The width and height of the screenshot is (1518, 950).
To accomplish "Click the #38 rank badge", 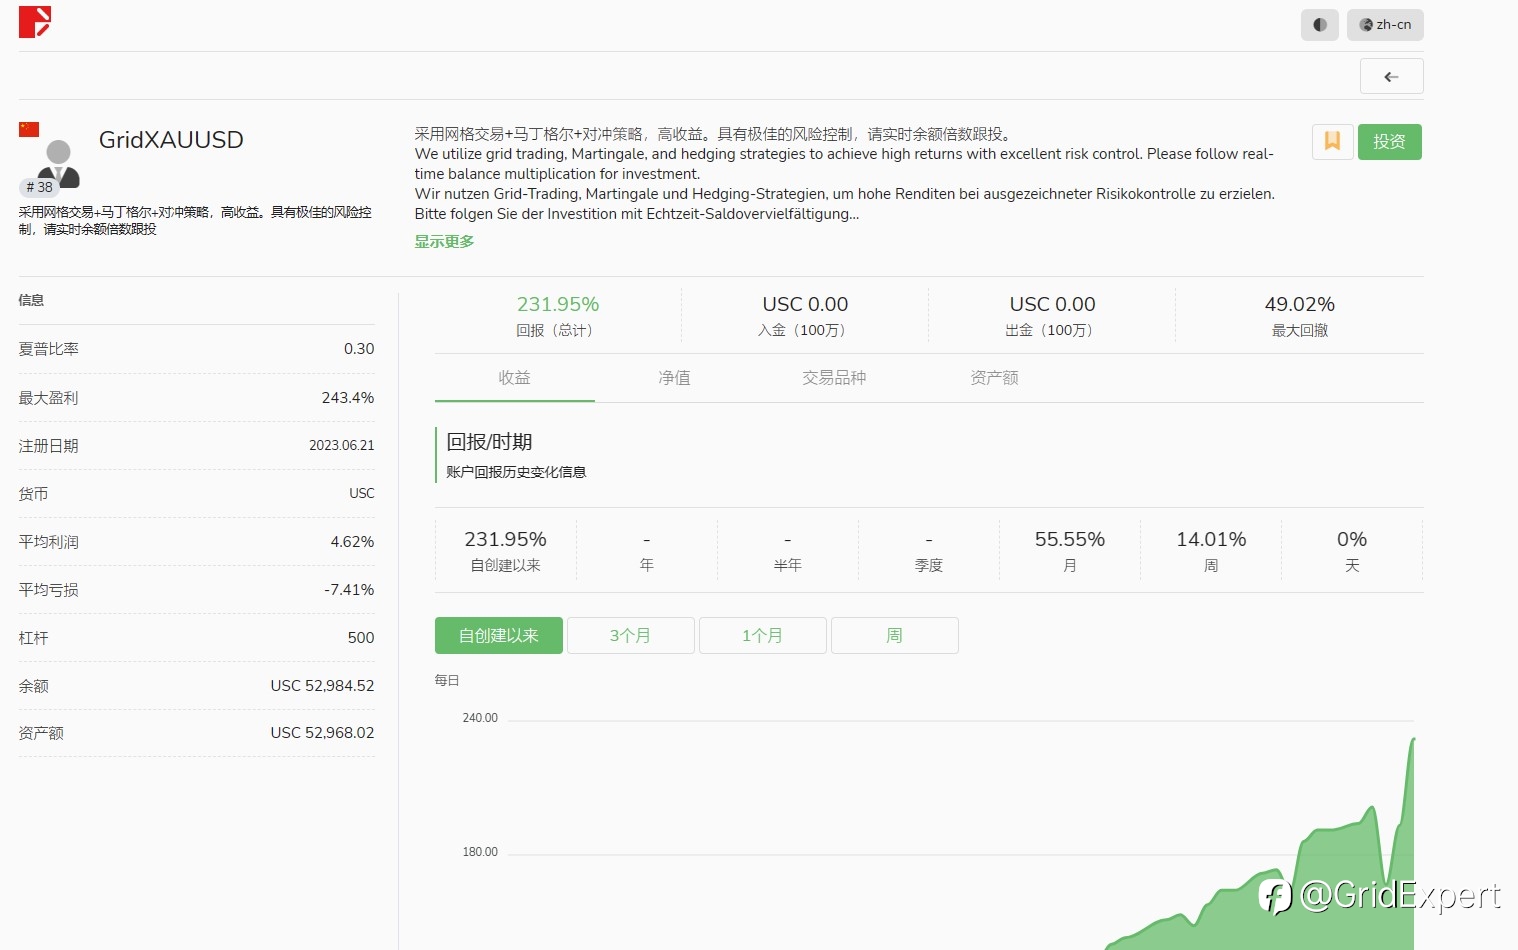I will pos(39,187).
